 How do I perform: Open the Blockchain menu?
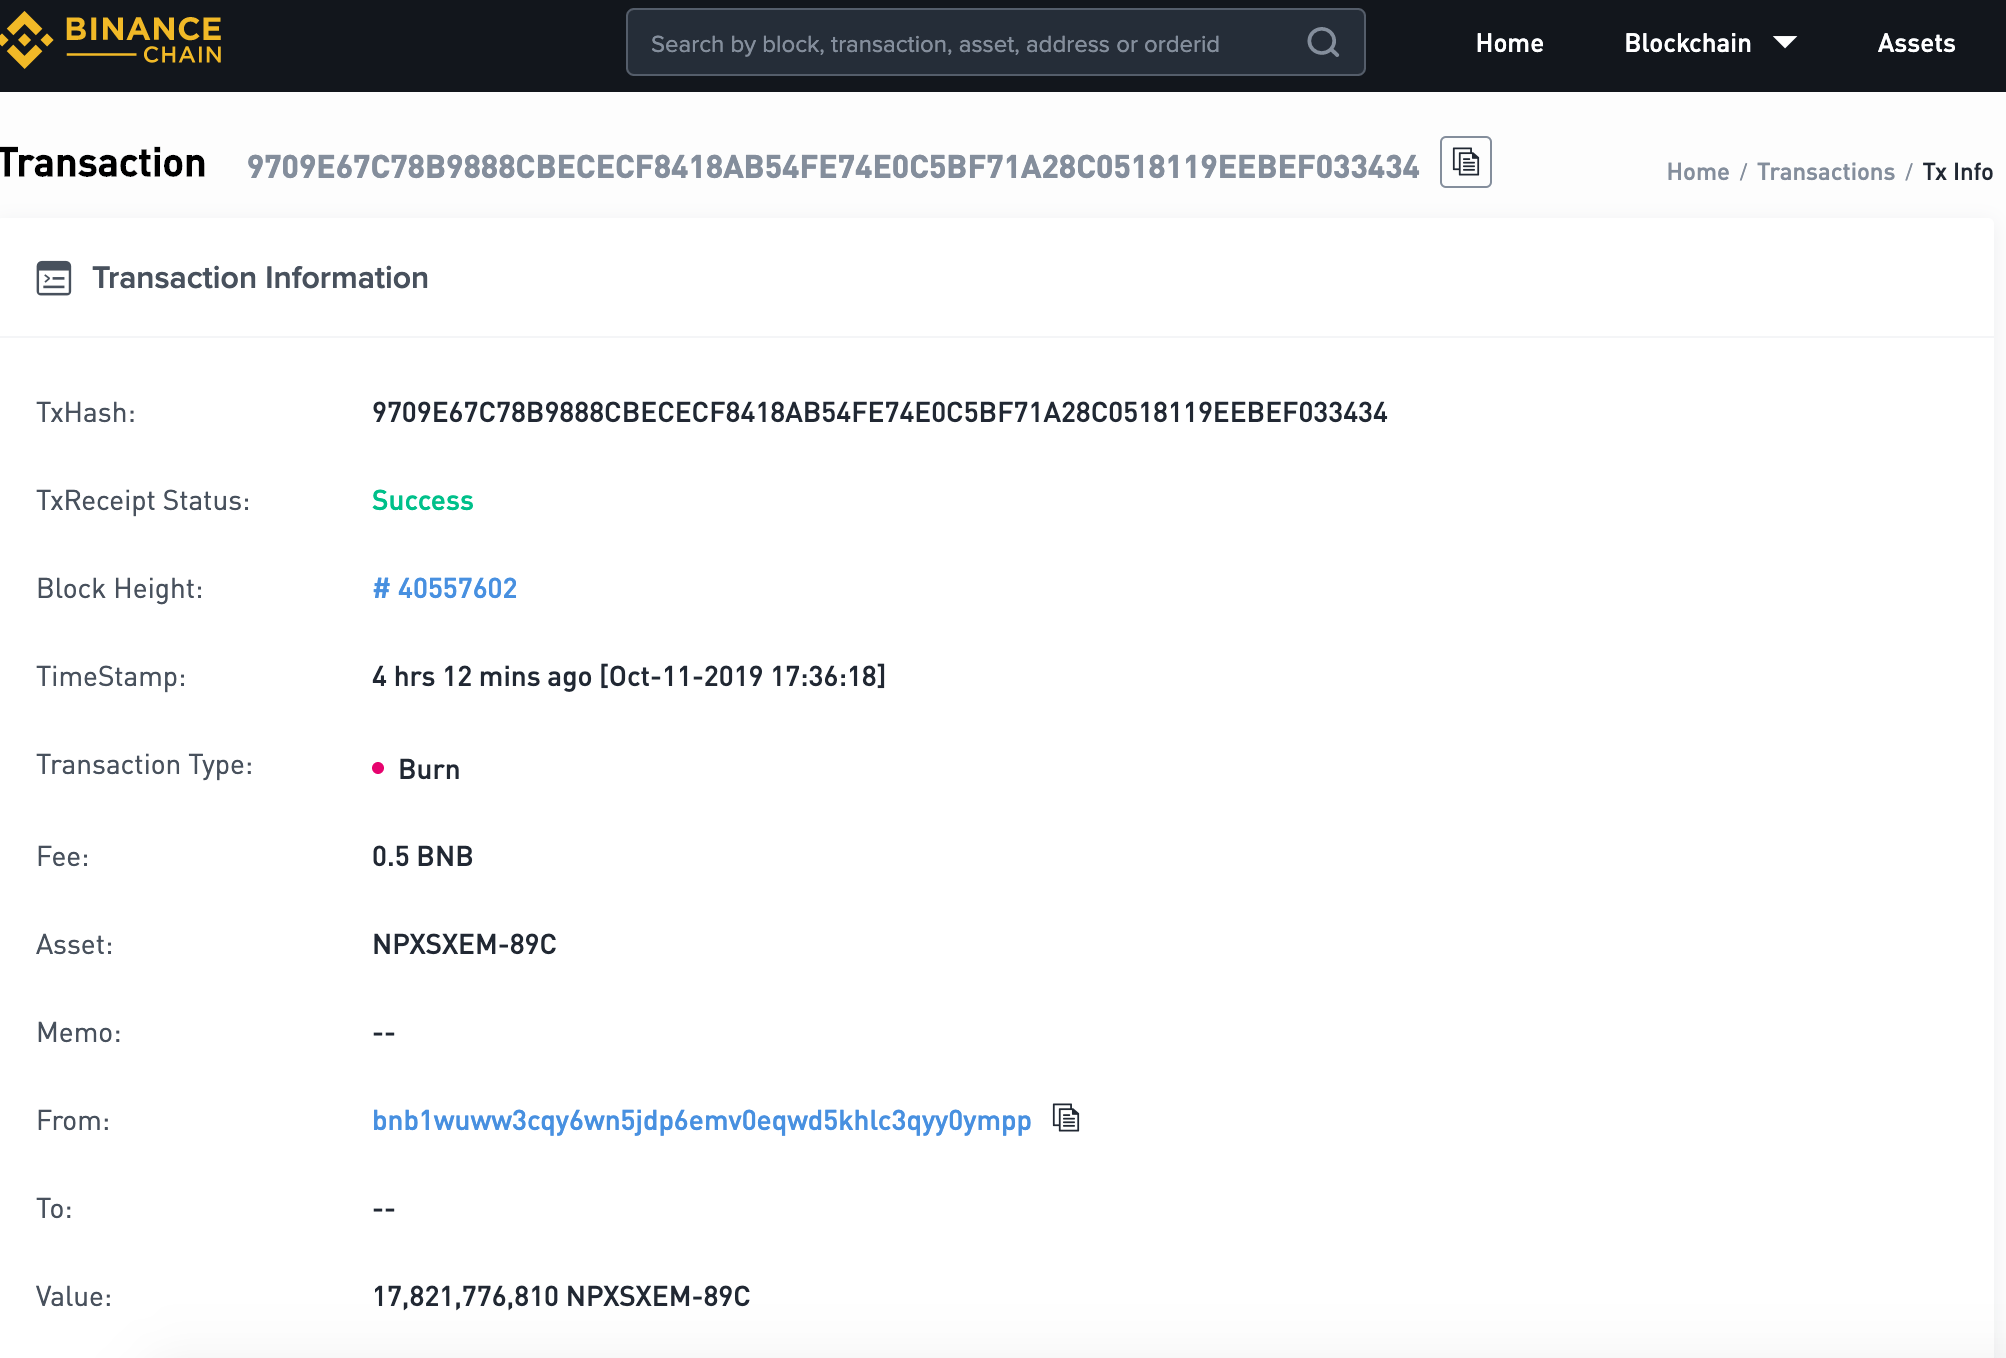pyautogui.click(x=1687, y=43)
